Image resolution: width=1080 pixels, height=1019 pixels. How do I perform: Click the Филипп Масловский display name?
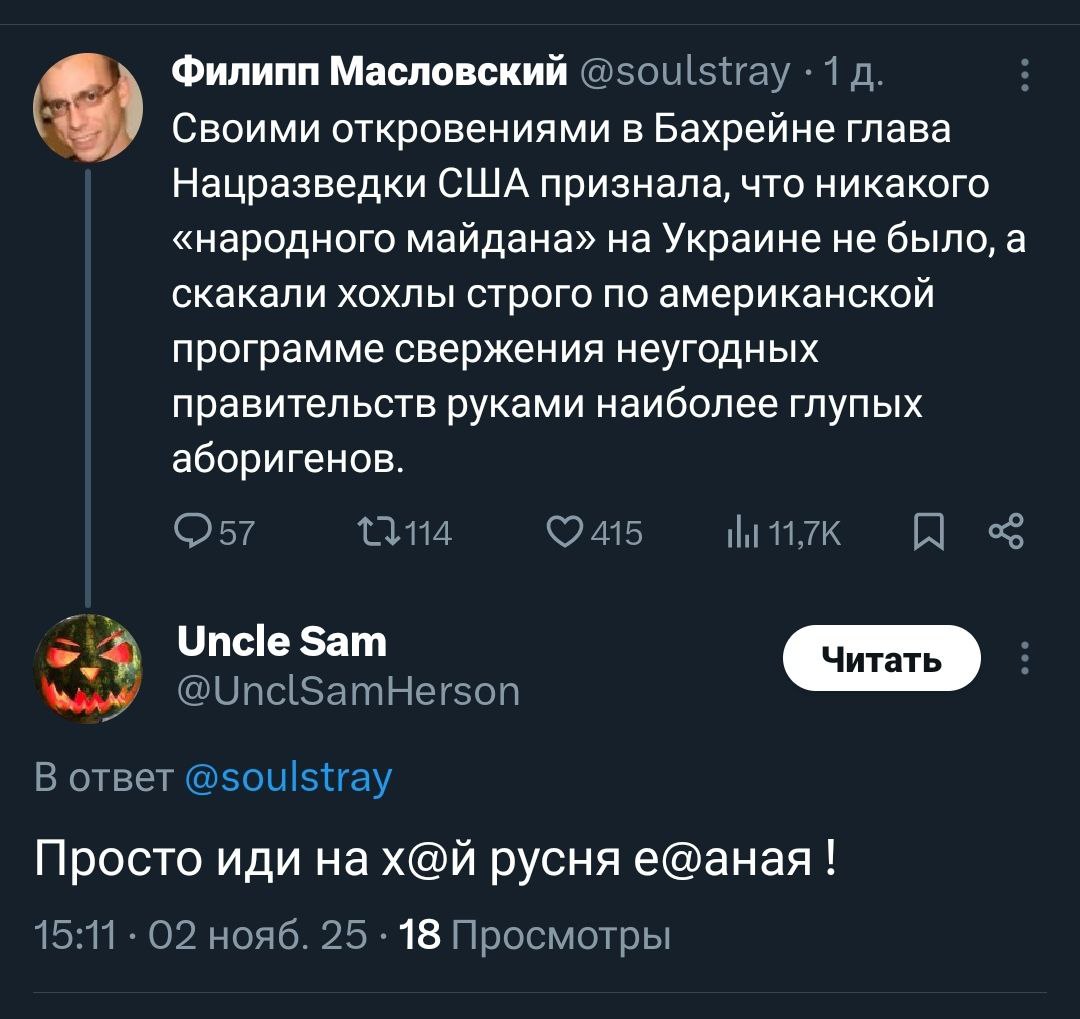coord(370,72)
